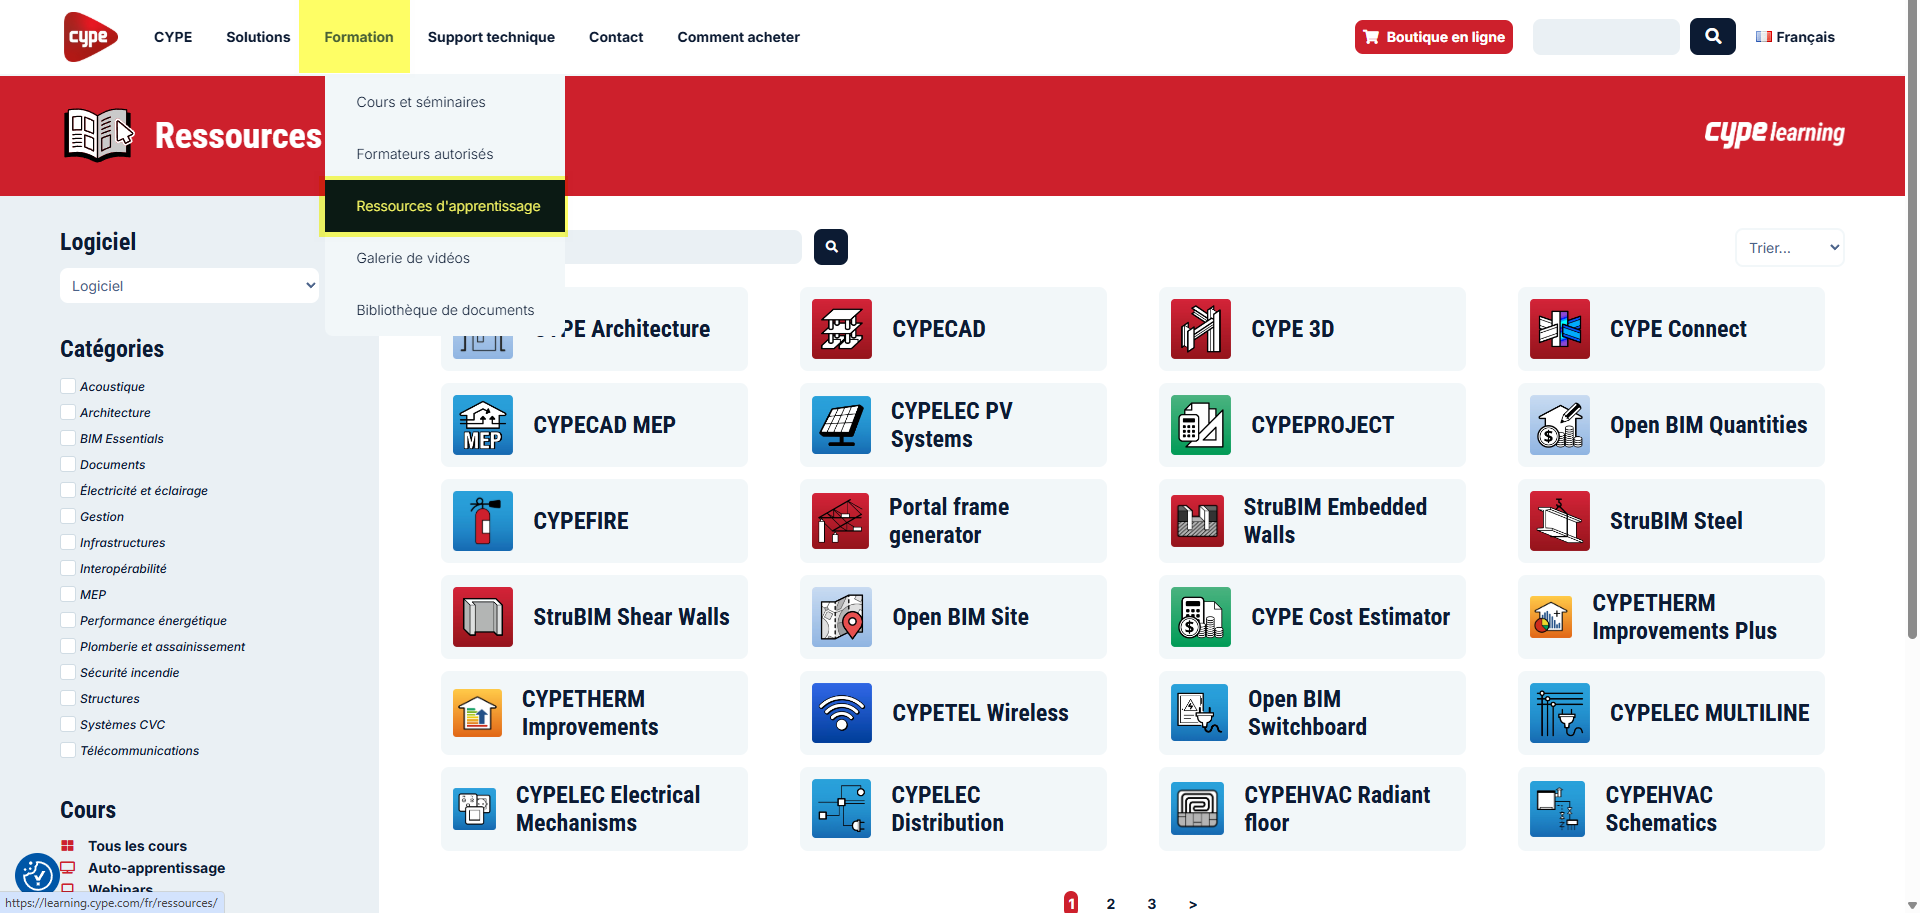Click the magnifier search icon in header
This screenshot has height=913, width=1920.
click(1712, 37)
